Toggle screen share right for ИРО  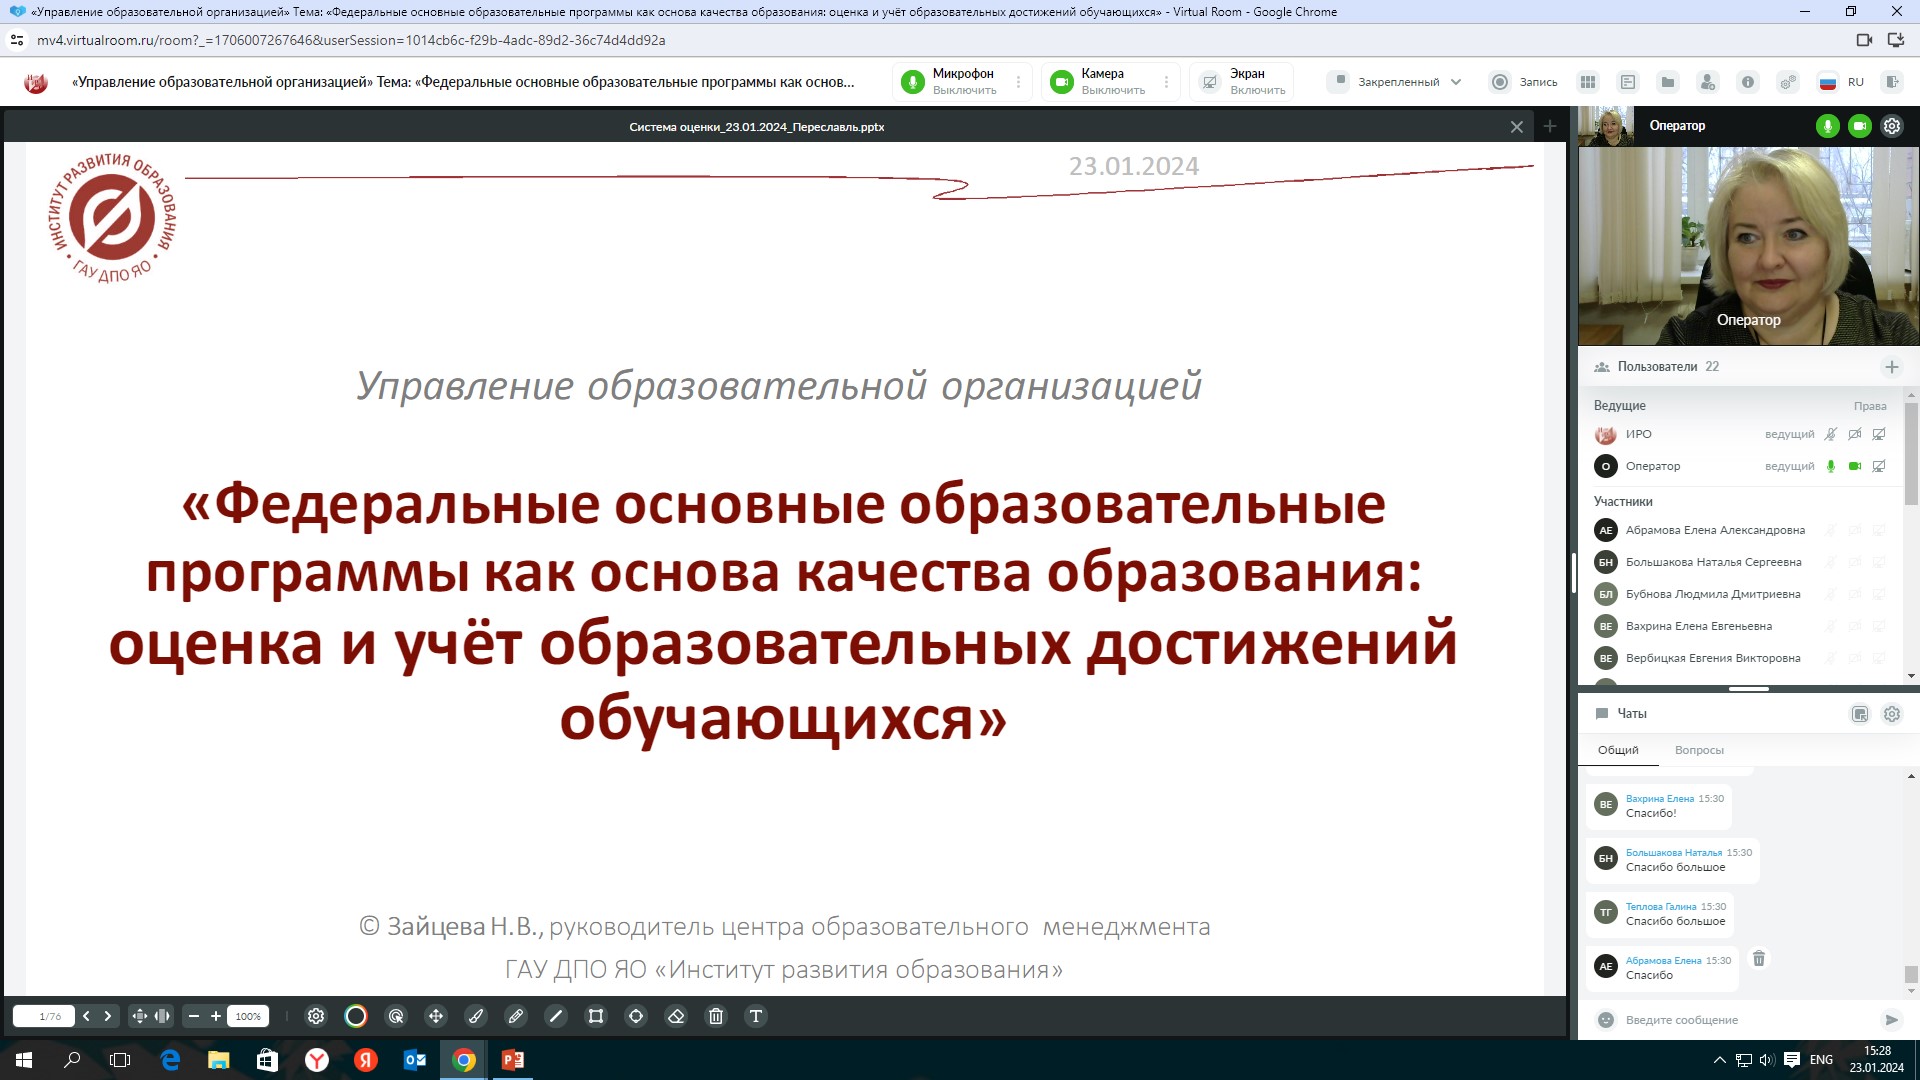1879,434
